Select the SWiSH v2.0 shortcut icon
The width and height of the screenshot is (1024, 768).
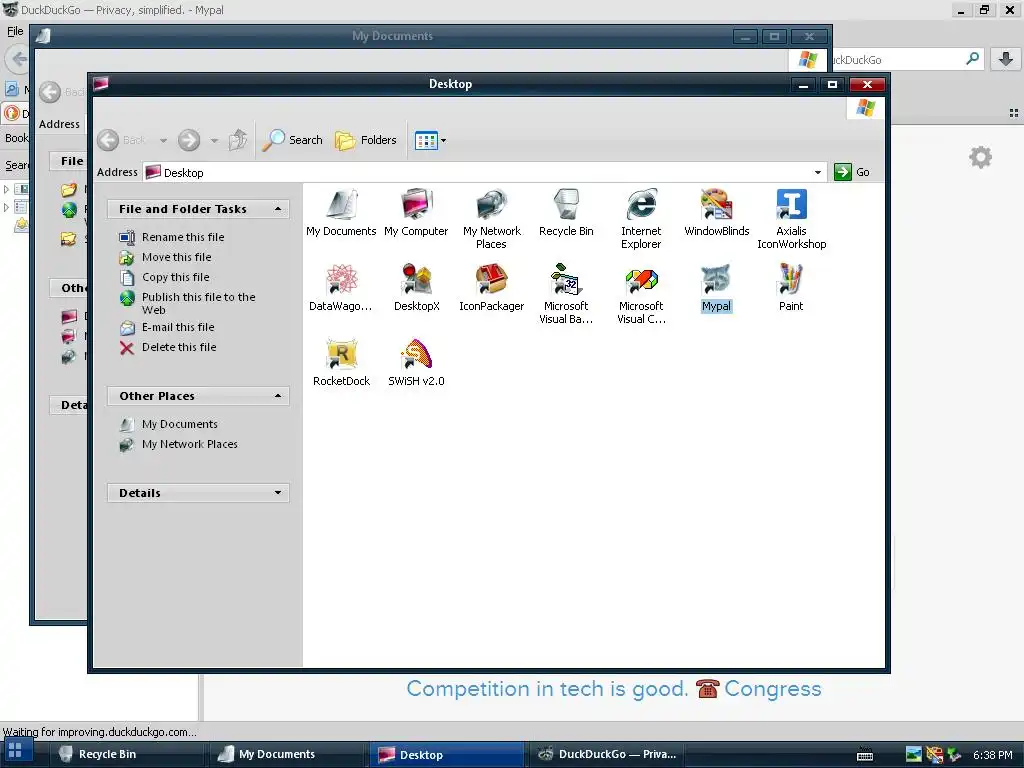[416, 363]
